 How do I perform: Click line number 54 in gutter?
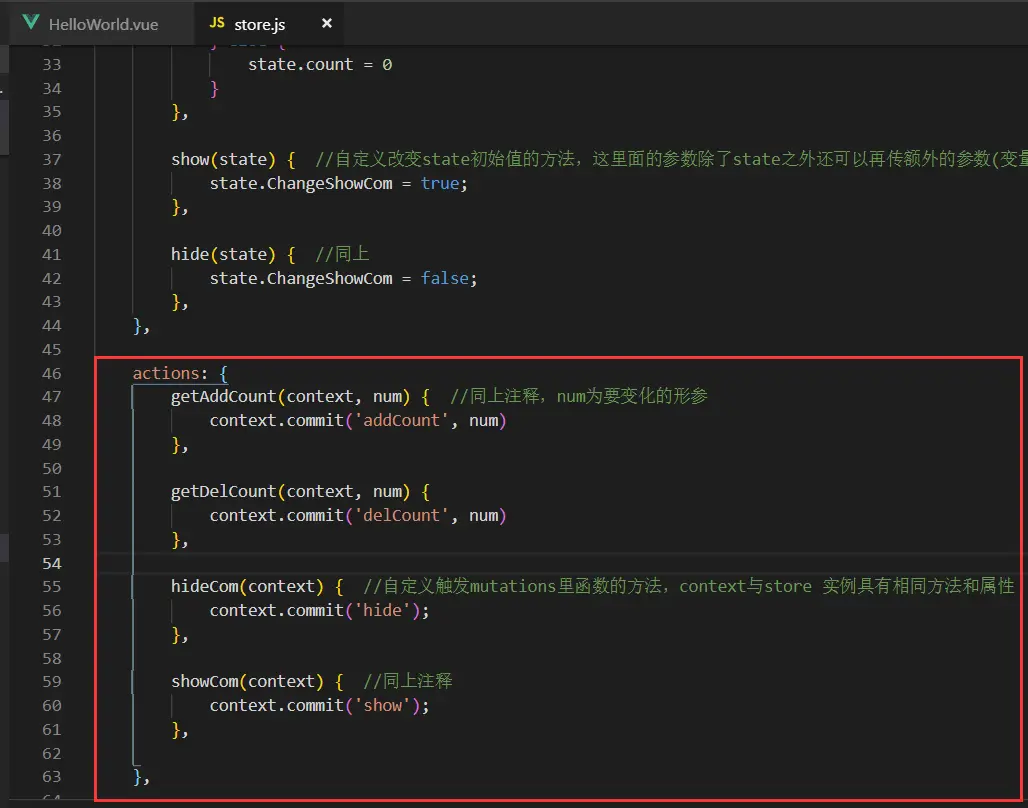click(51, 563)
